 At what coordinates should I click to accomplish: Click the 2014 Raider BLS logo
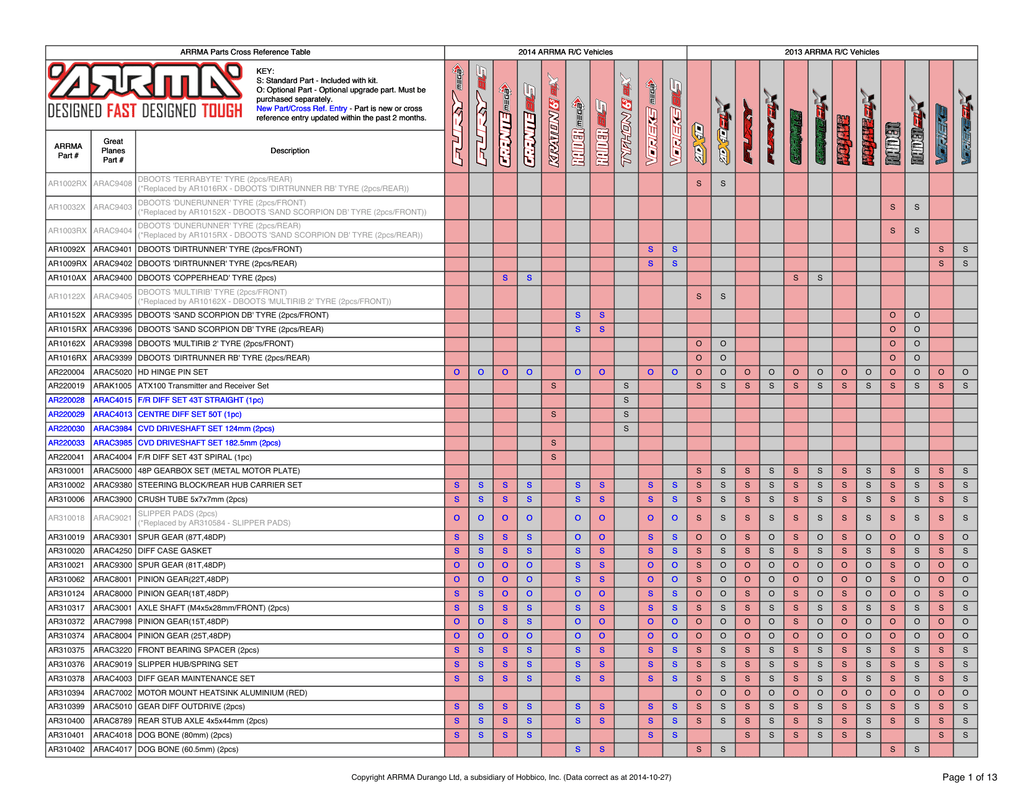[601, 133]
